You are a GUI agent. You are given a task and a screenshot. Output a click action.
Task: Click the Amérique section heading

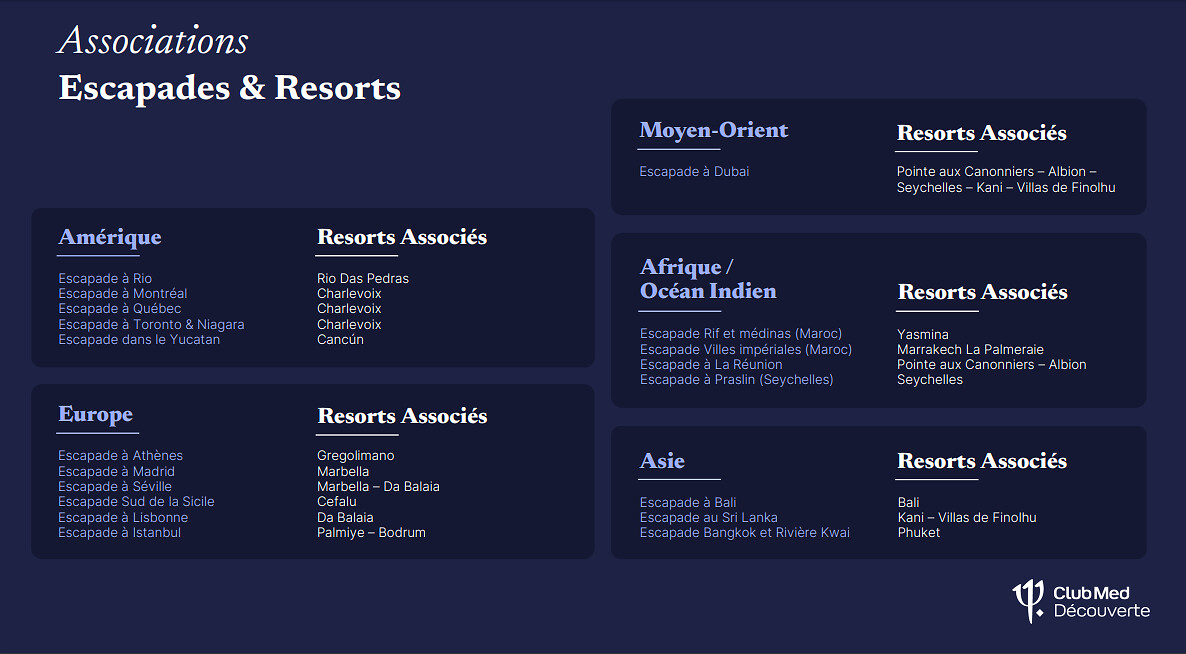(109, 237)
